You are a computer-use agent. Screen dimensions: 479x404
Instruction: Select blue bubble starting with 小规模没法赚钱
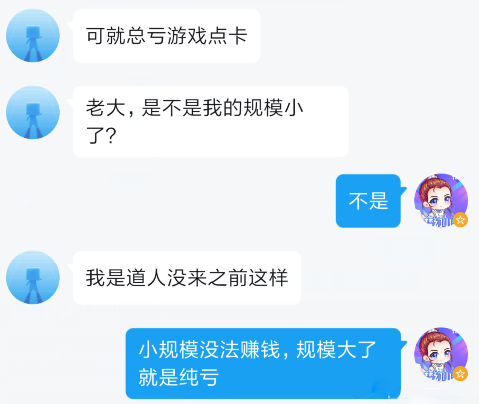coord(263,363)
